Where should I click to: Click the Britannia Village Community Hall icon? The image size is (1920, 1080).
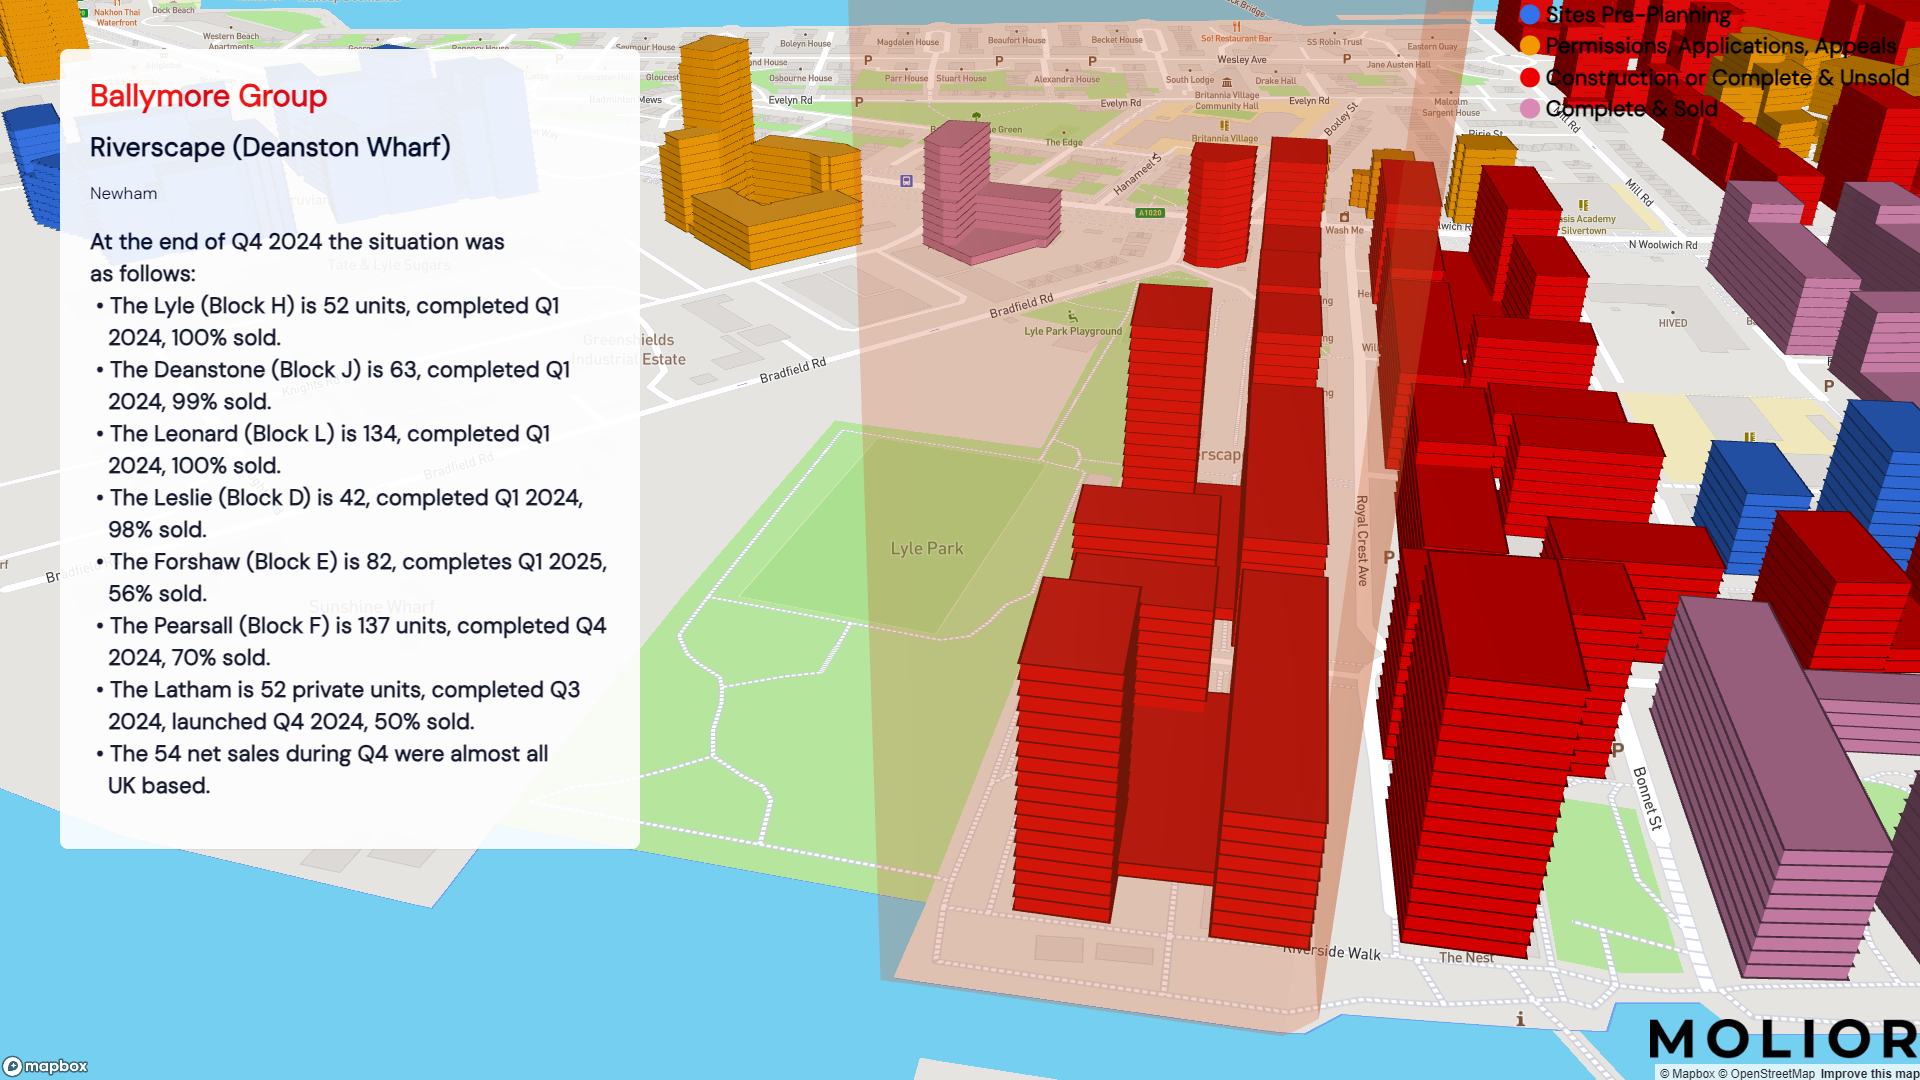[1227, 83]
